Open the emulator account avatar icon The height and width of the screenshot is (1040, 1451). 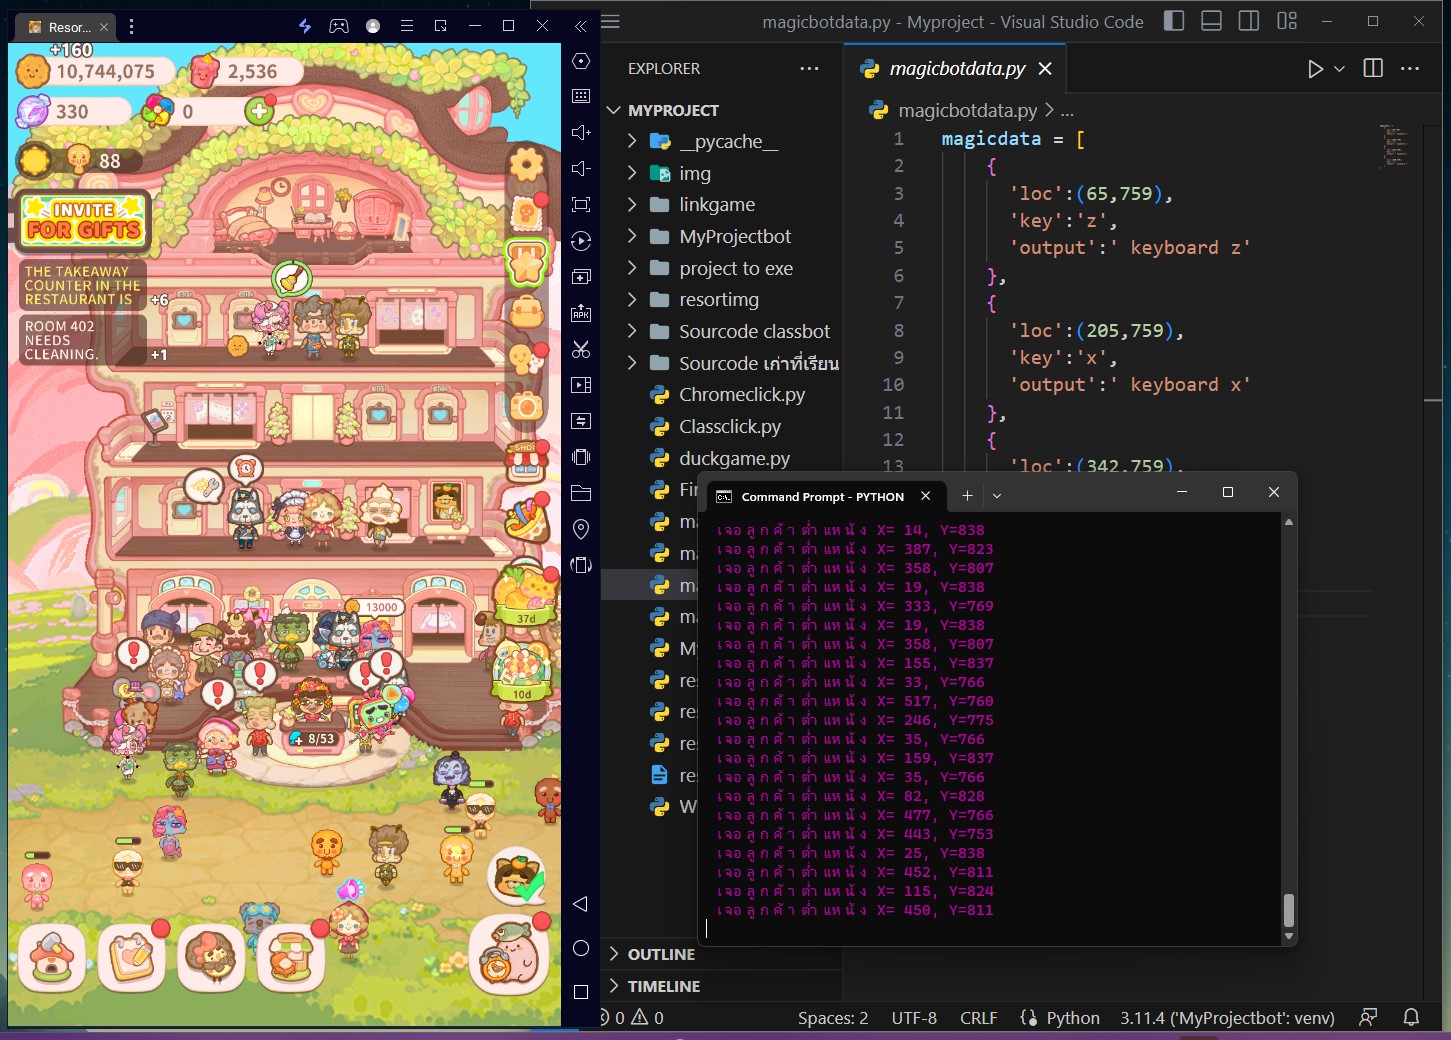[373, 27]
